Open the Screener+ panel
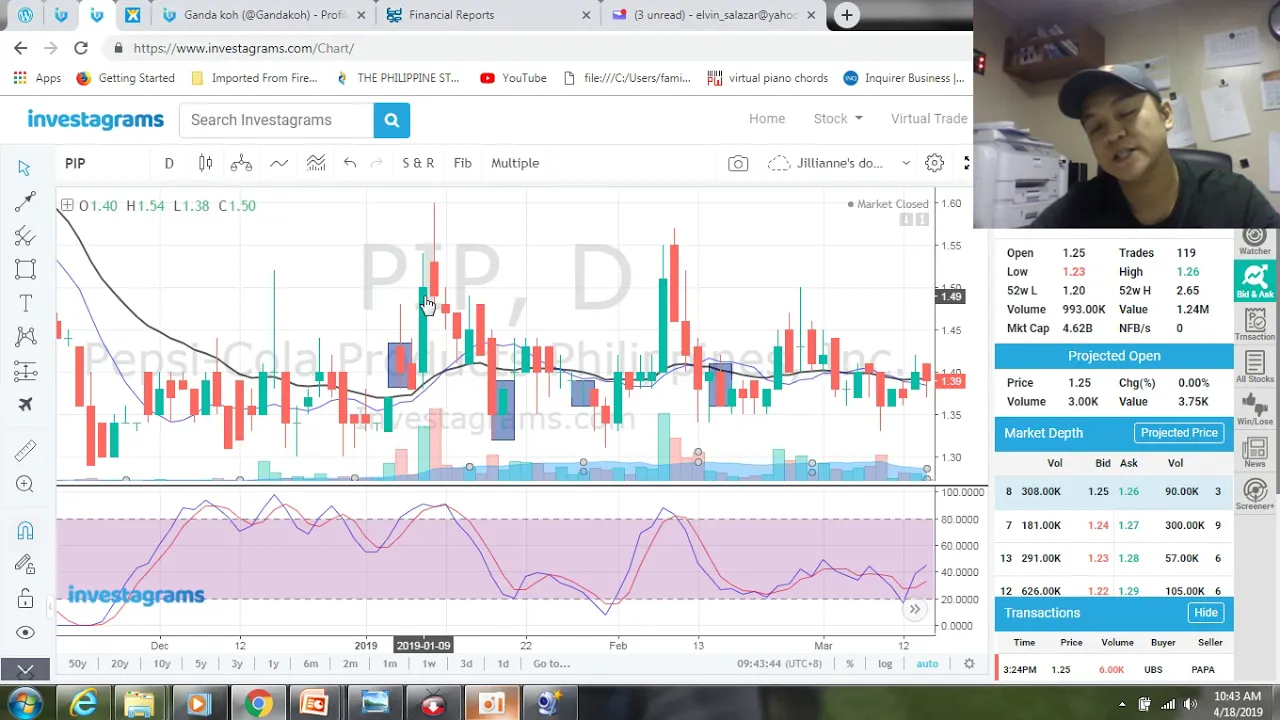The image size is (1280, 720). [1255, 494]
